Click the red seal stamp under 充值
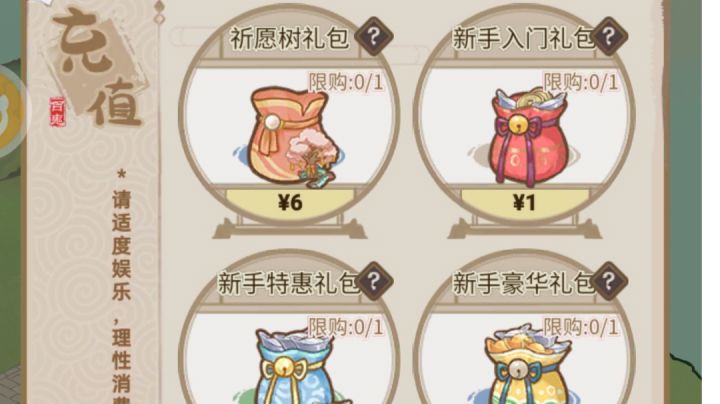Image resolution: width=720 pixels, height=404 pixels. click(57, 112)
